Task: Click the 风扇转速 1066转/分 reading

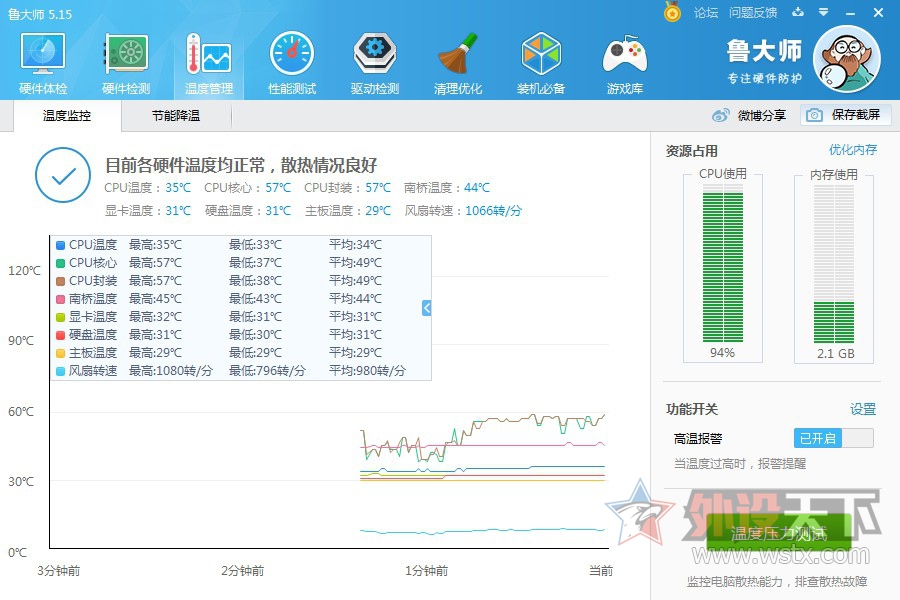Action: (463, 211)
